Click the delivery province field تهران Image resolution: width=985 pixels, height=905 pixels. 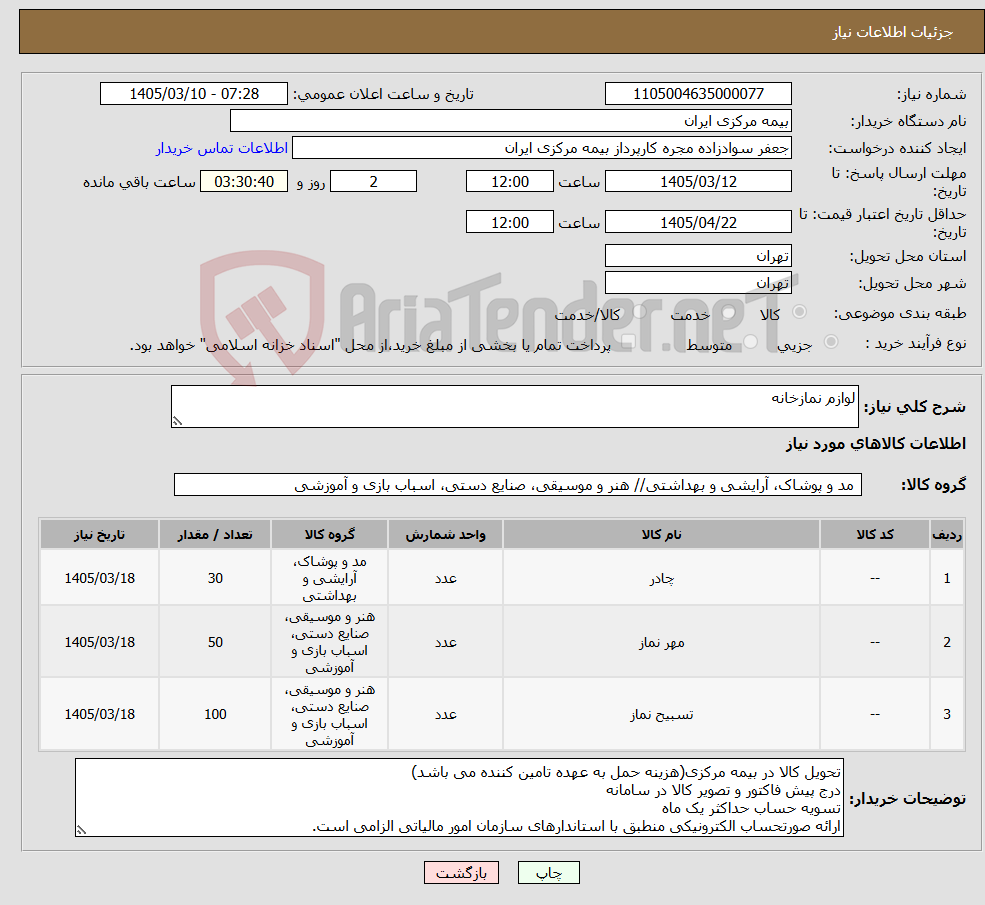[698, 256]
